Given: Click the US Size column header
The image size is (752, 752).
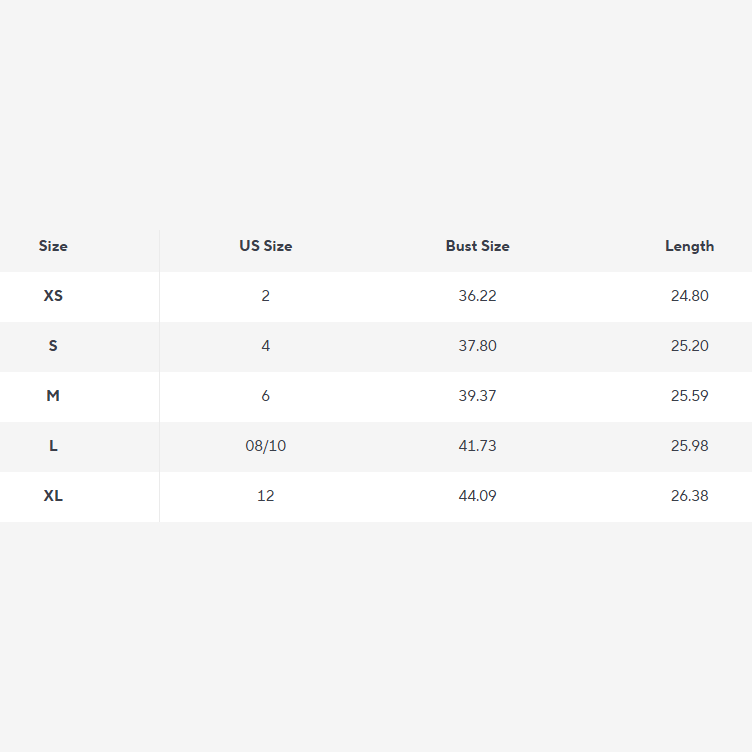Looking at the screenshot, I should click(x=265, y=246).
